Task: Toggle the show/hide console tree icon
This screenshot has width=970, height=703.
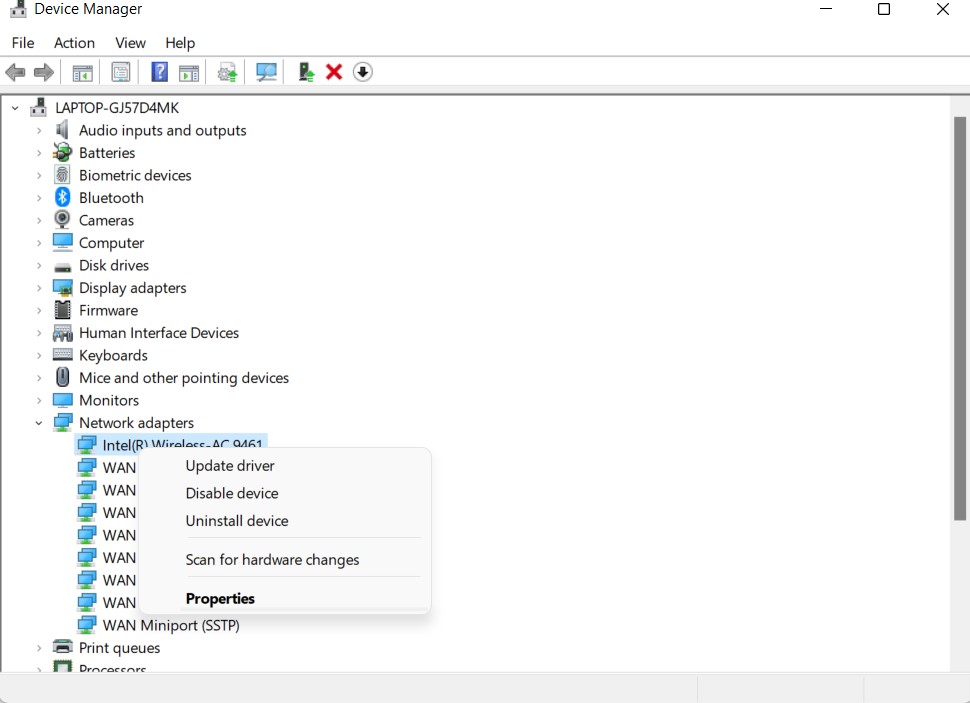Action: (x=82, y=72)
